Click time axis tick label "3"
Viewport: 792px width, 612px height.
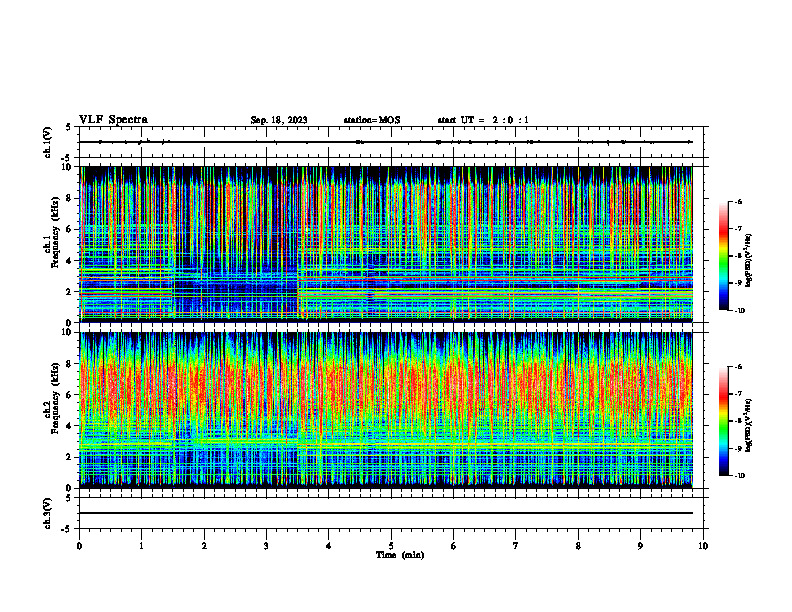pyautogui.click(x=266, y=546)
